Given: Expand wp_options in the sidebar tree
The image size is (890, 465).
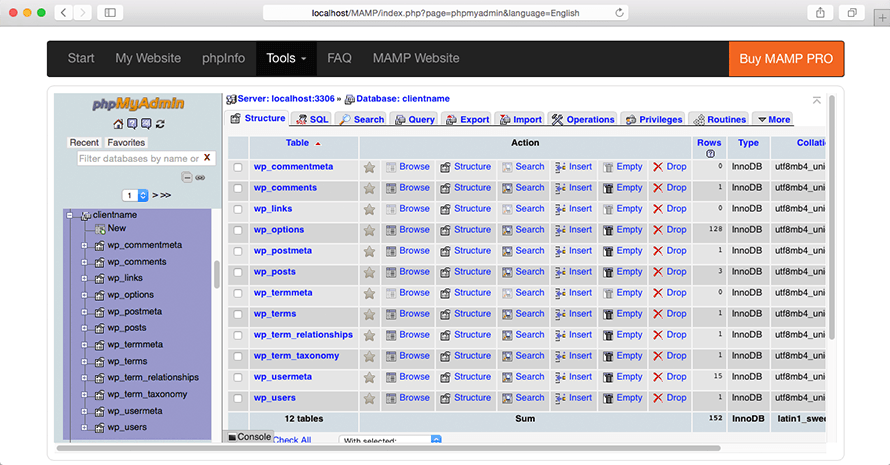Looking at the screenshot, I should tap(84, 295).
